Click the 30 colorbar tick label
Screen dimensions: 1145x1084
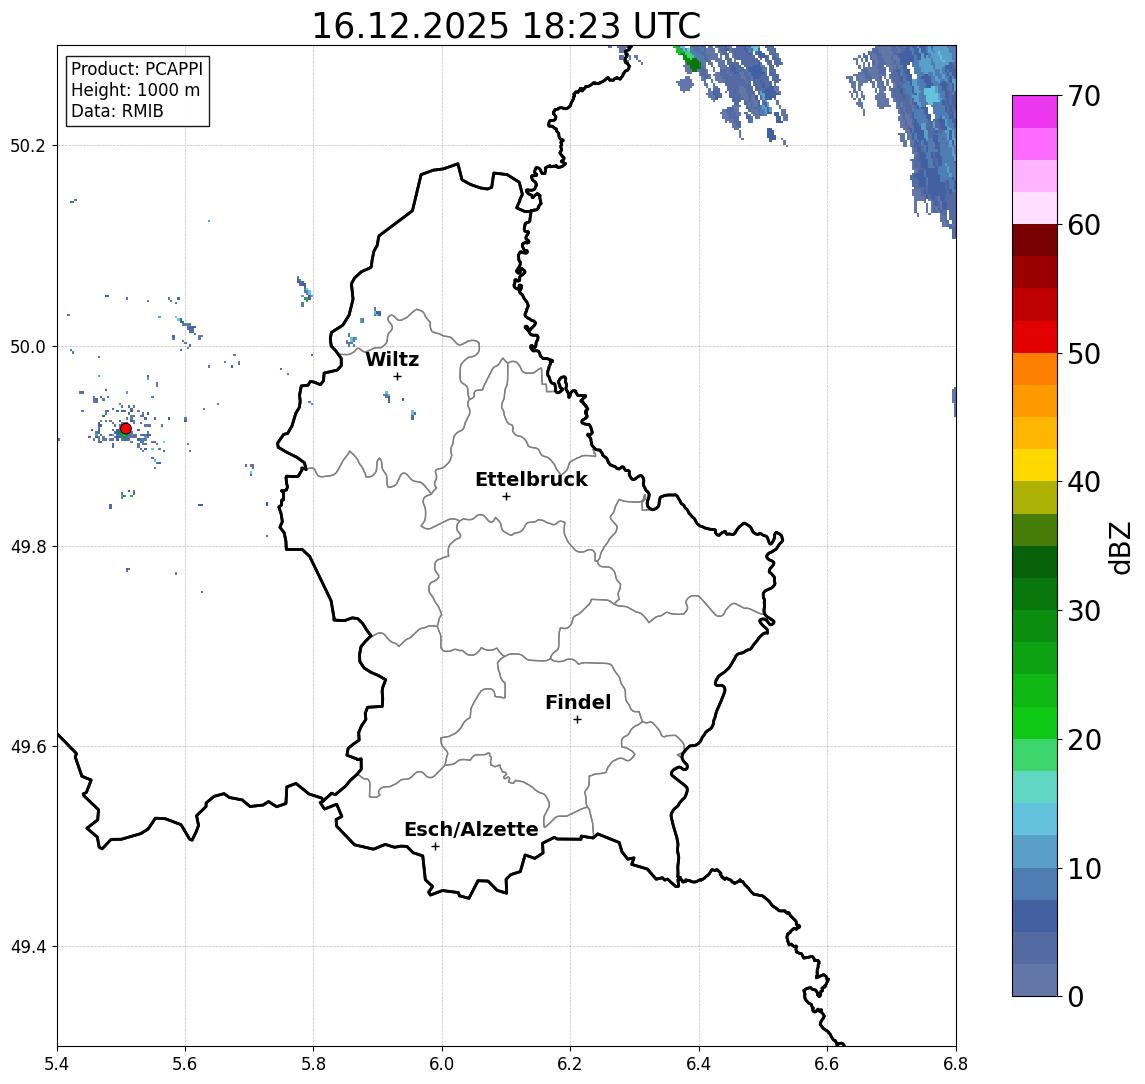[x=1084, y=611]
